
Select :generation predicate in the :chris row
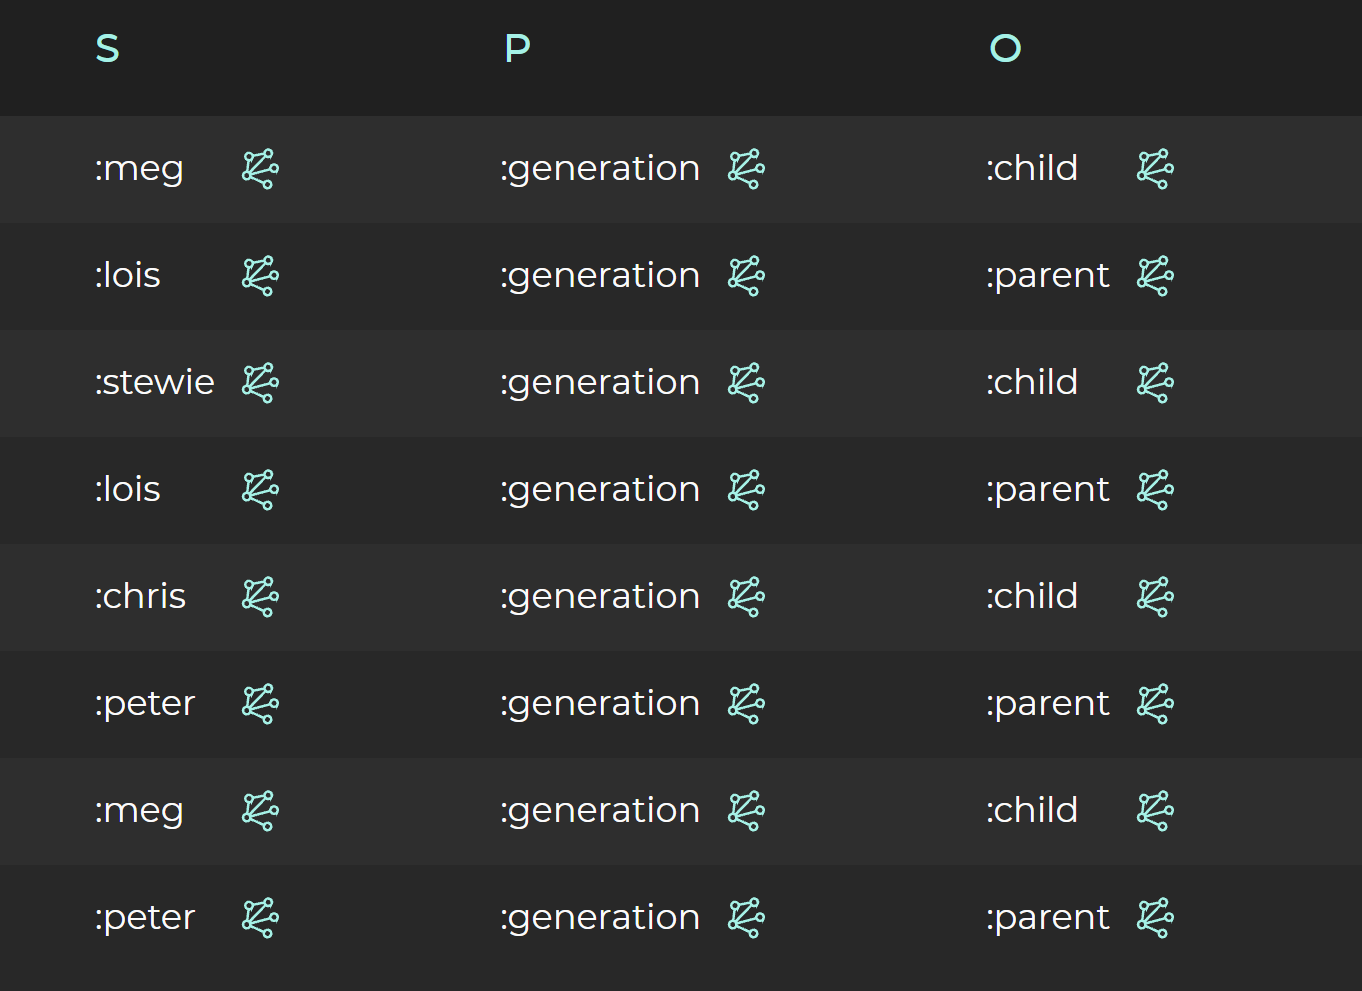pyautogui.click(x=600, y=597)
